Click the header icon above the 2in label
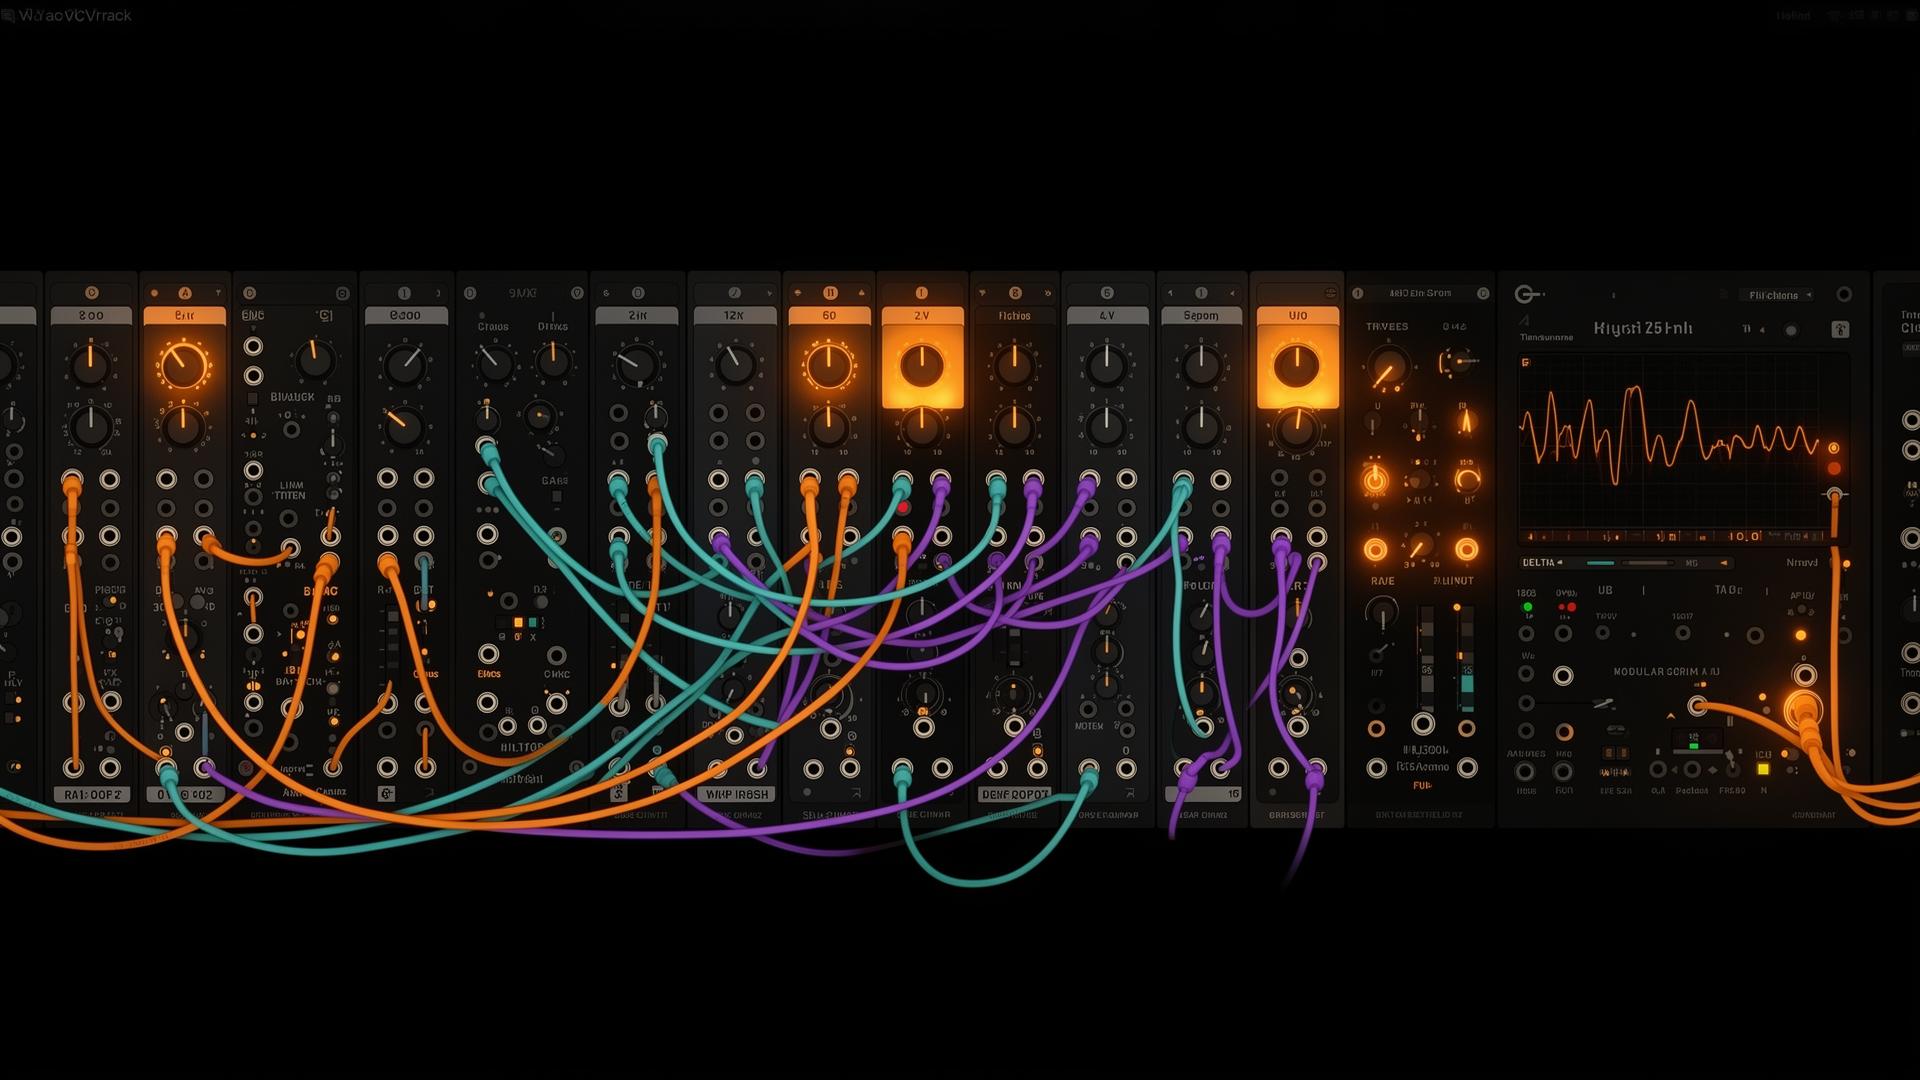The width and height of the screenshot is (1920, 1080). coord(638,293)
